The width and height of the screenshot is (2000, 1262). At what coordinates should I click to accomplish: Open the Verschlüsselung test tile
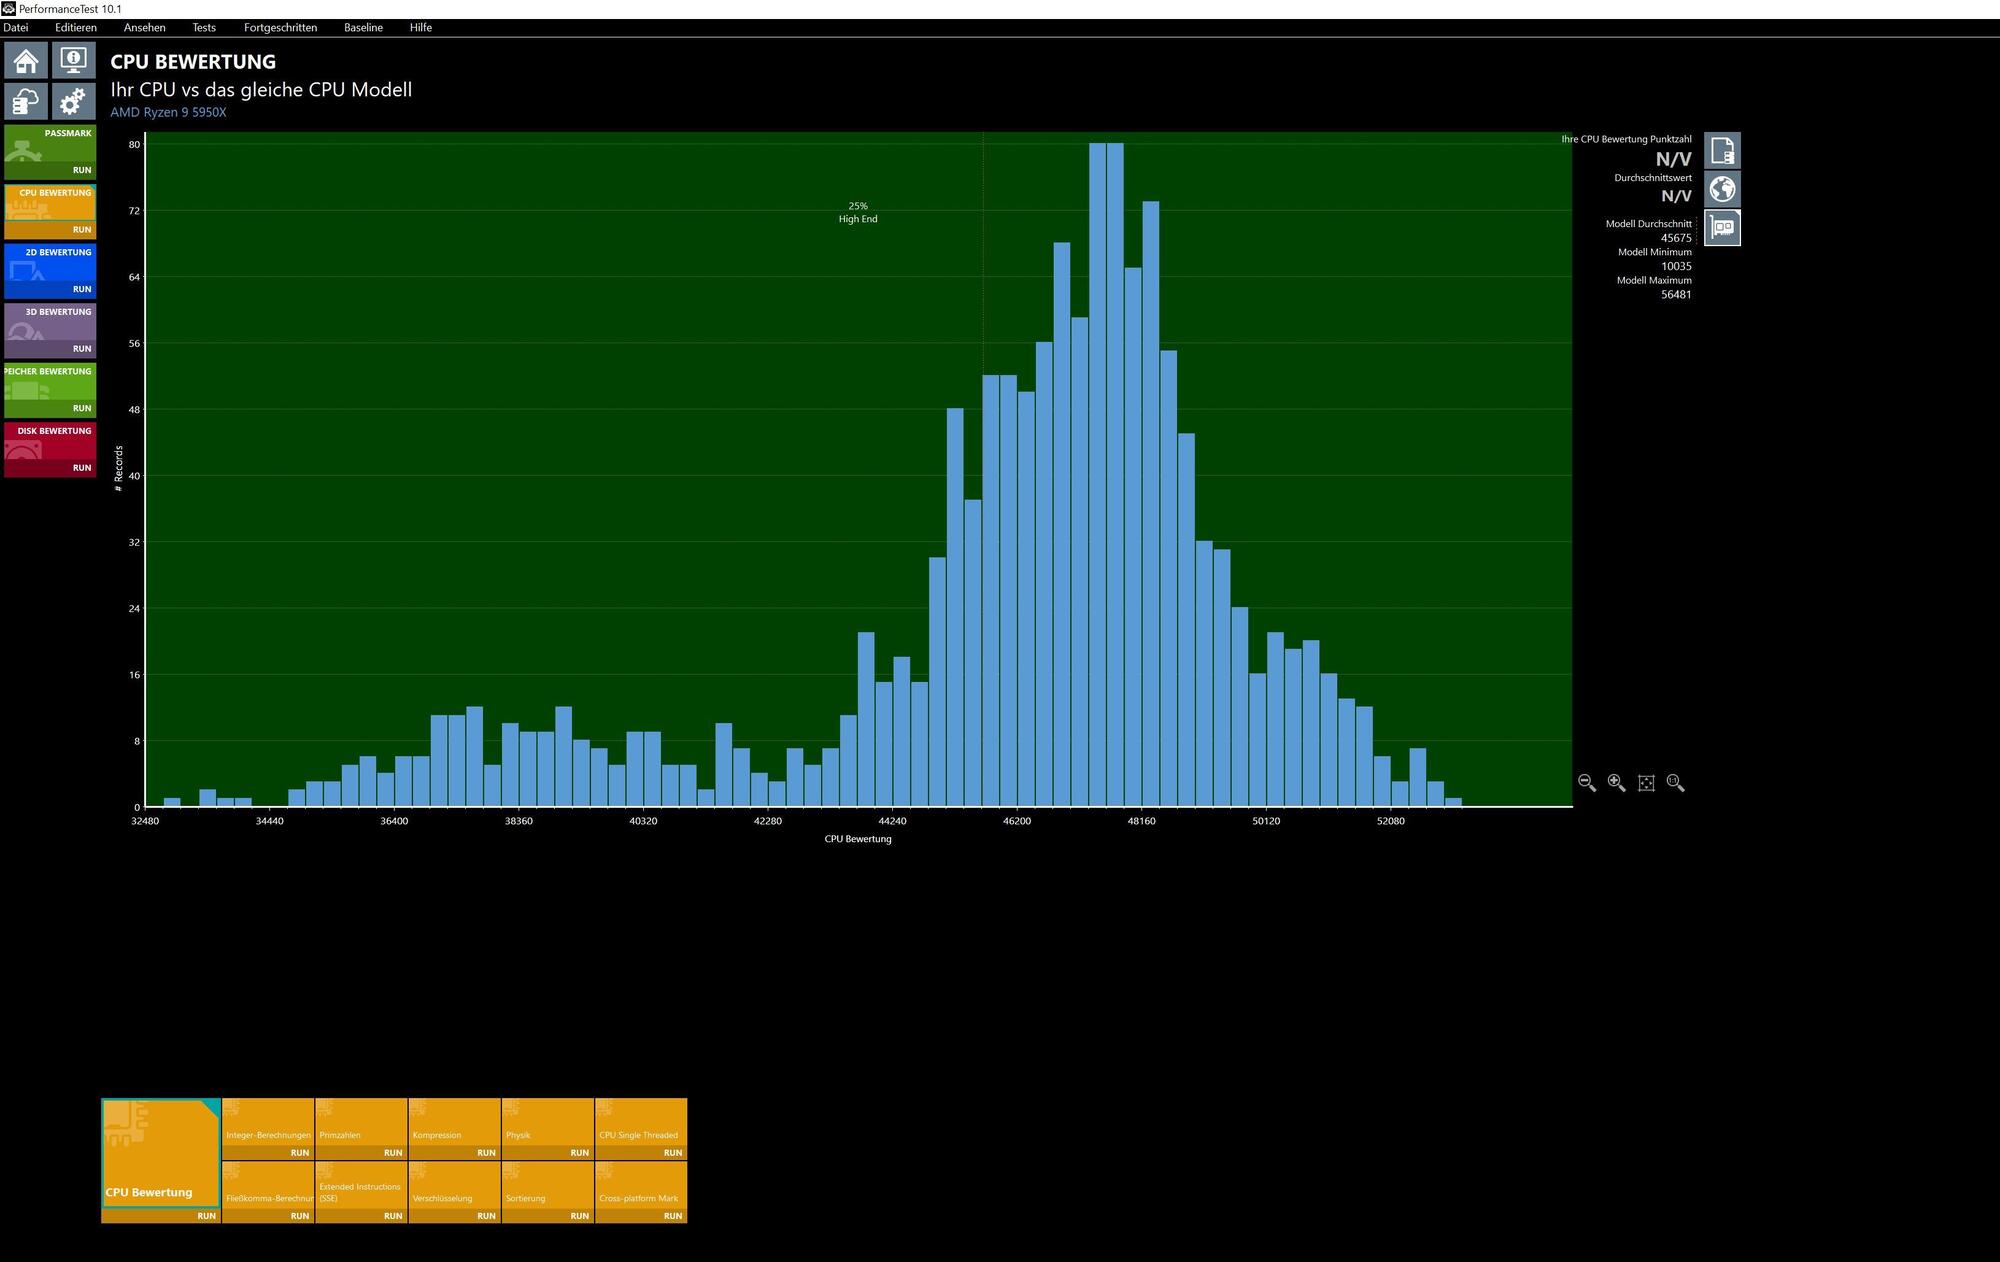click(454, 1186)
